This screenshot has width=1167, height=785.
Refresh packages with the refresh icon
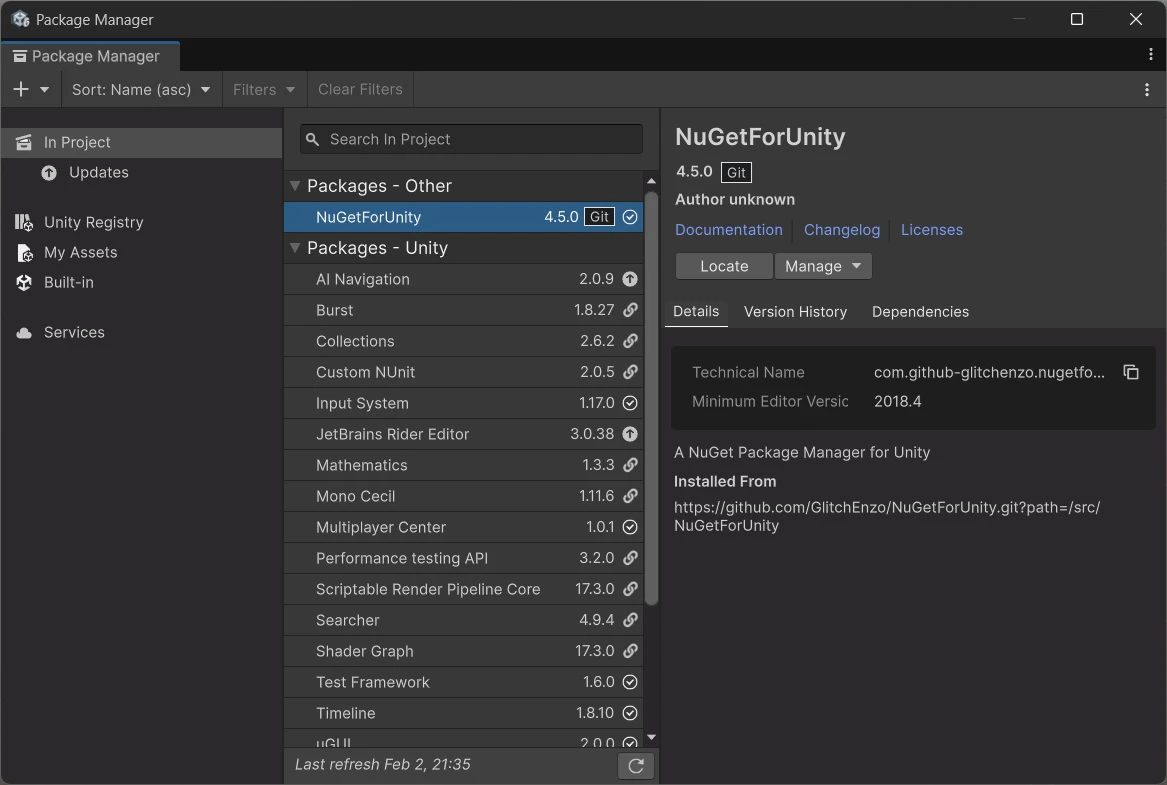point(636,764)
